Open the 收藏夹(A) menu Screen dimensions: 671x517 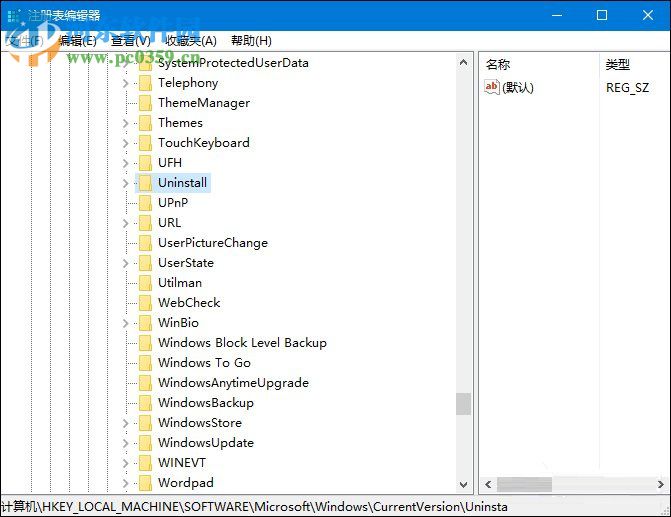190,41
